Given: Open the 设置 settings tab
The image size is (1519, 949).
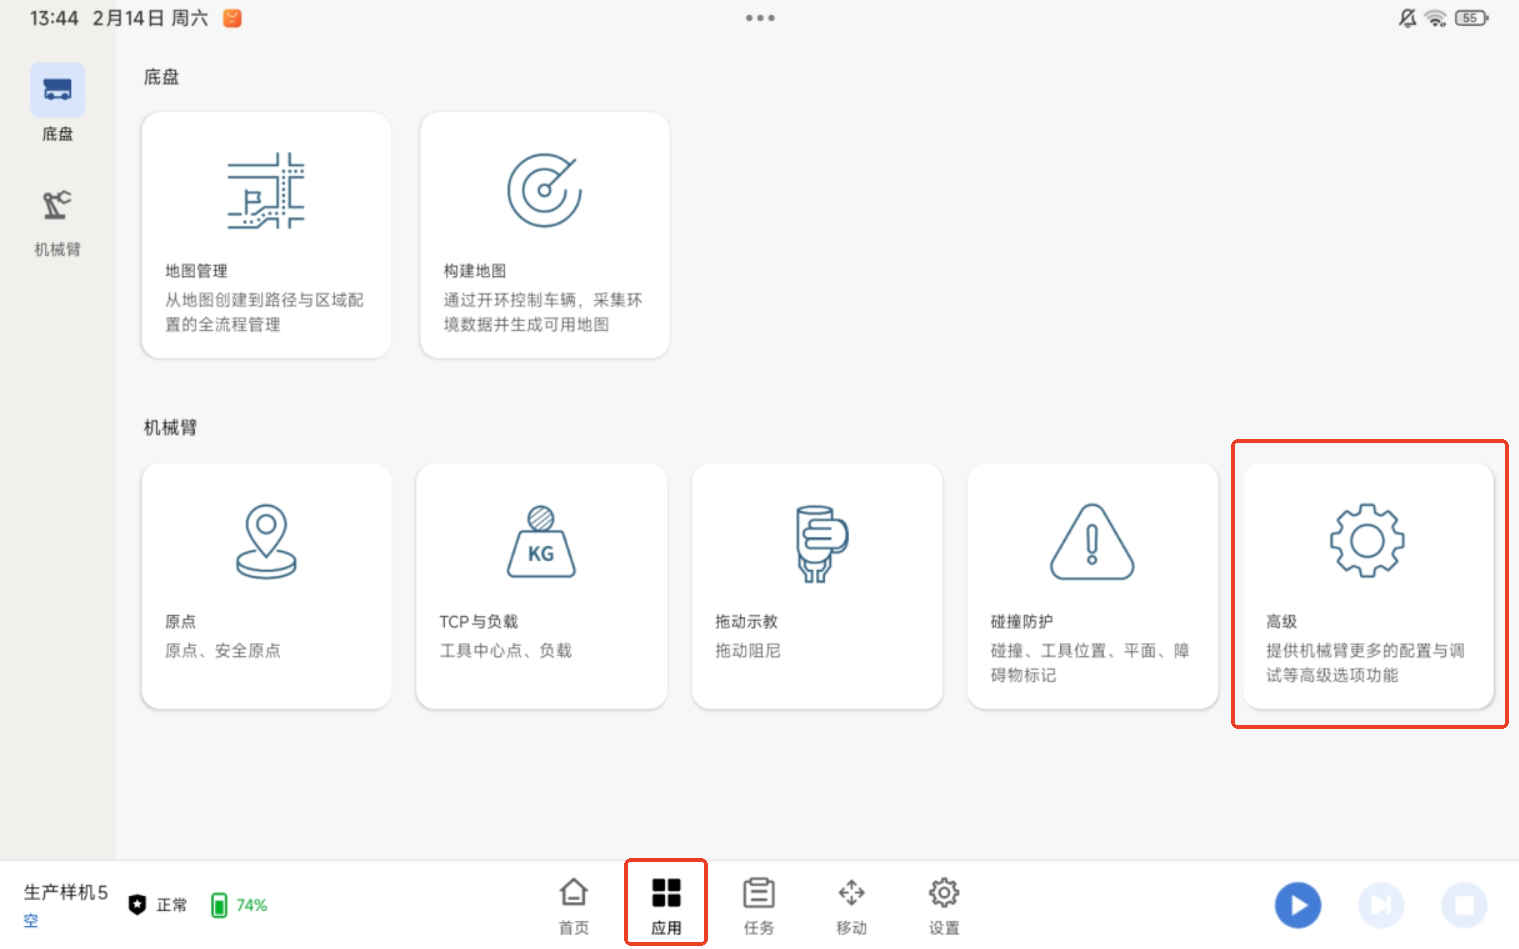Looking at the screenshot, I should [943, 905].
